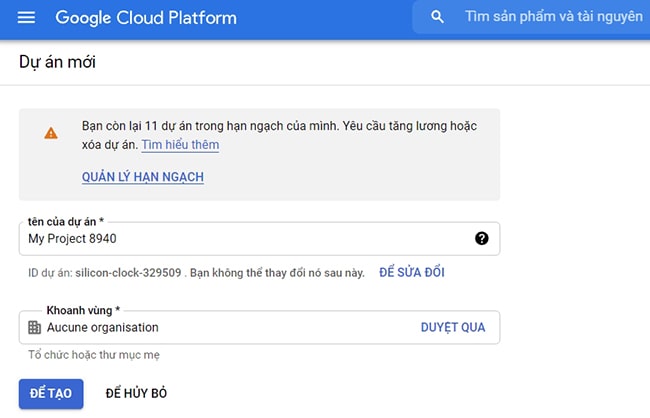Click the "ĐỂ TẠO" create button
Viewport: 650px width, 418px height.
(x=51, y=394)
